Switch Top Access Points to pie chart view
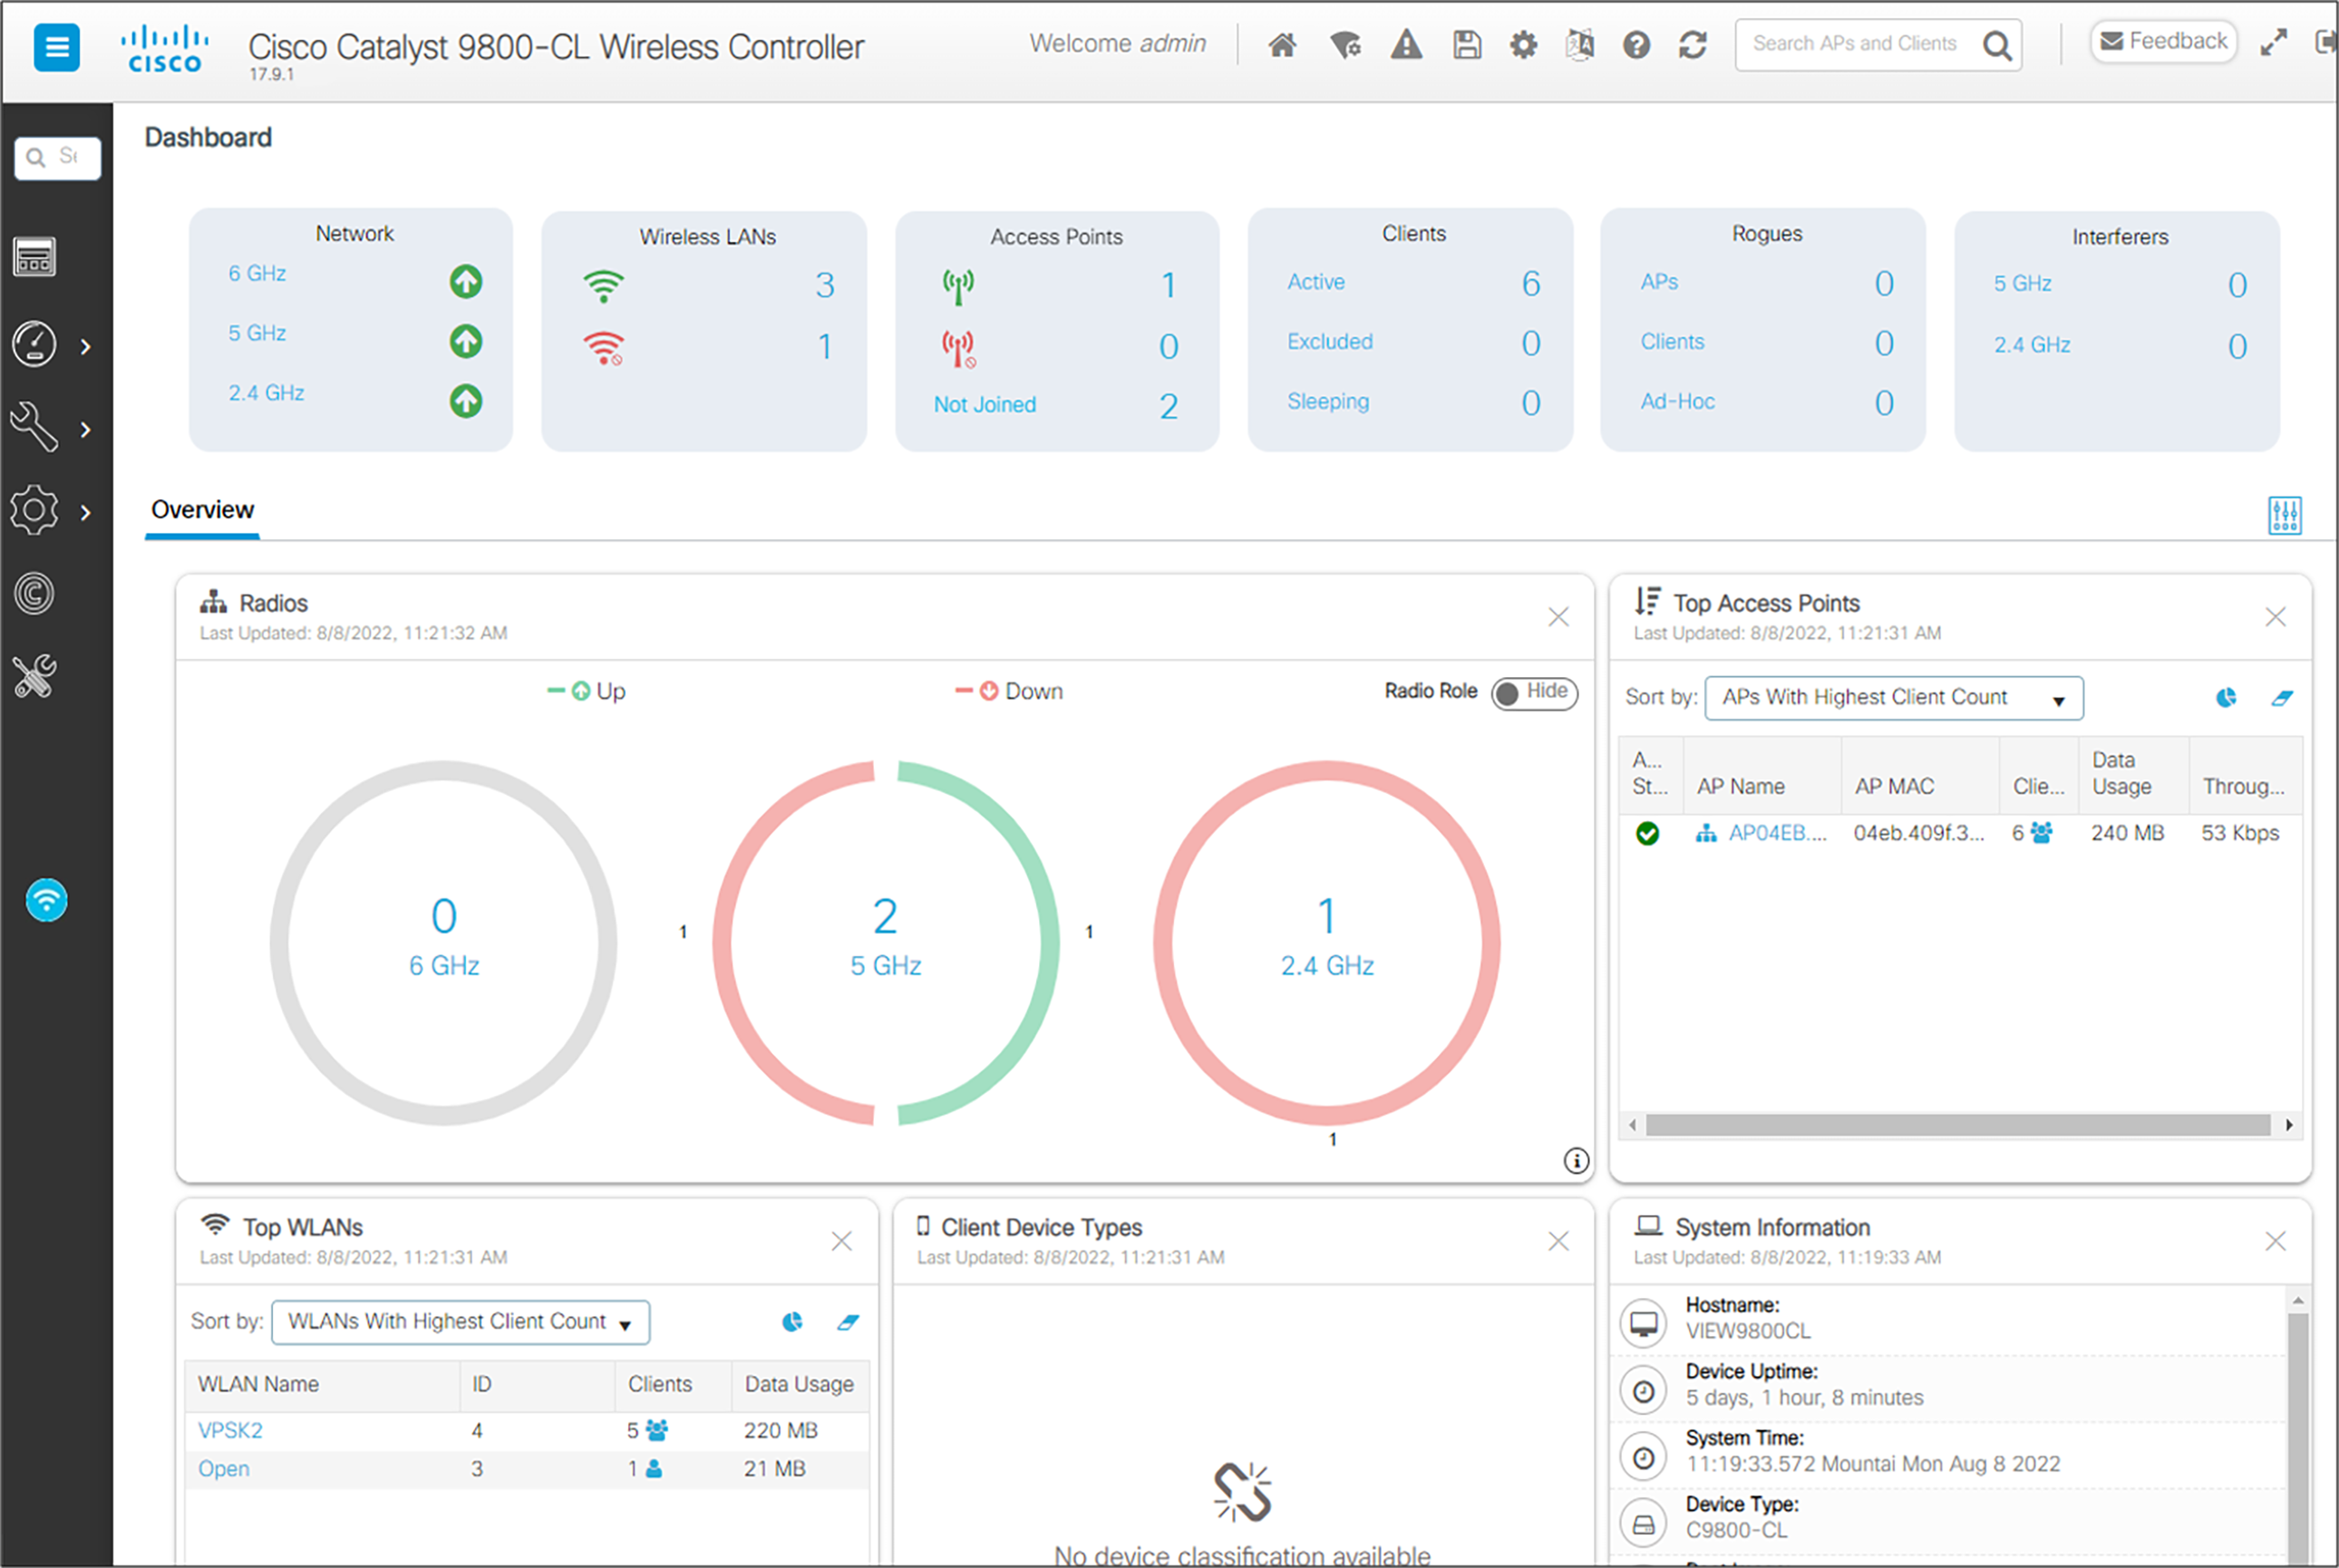This screenshot has width=2339, height=1568. (x=2226, y=698)
